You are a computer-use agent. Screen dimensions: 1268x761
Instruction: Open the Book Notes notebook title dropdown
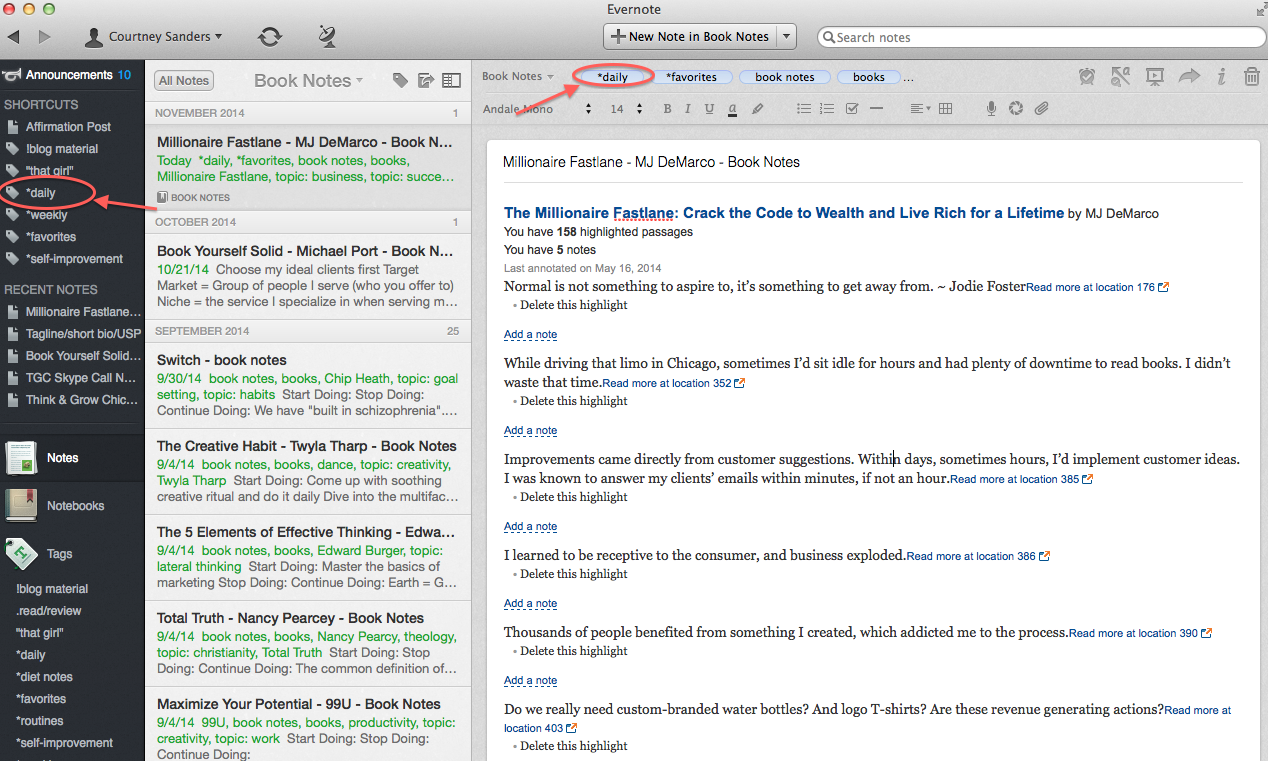(309, 81)
